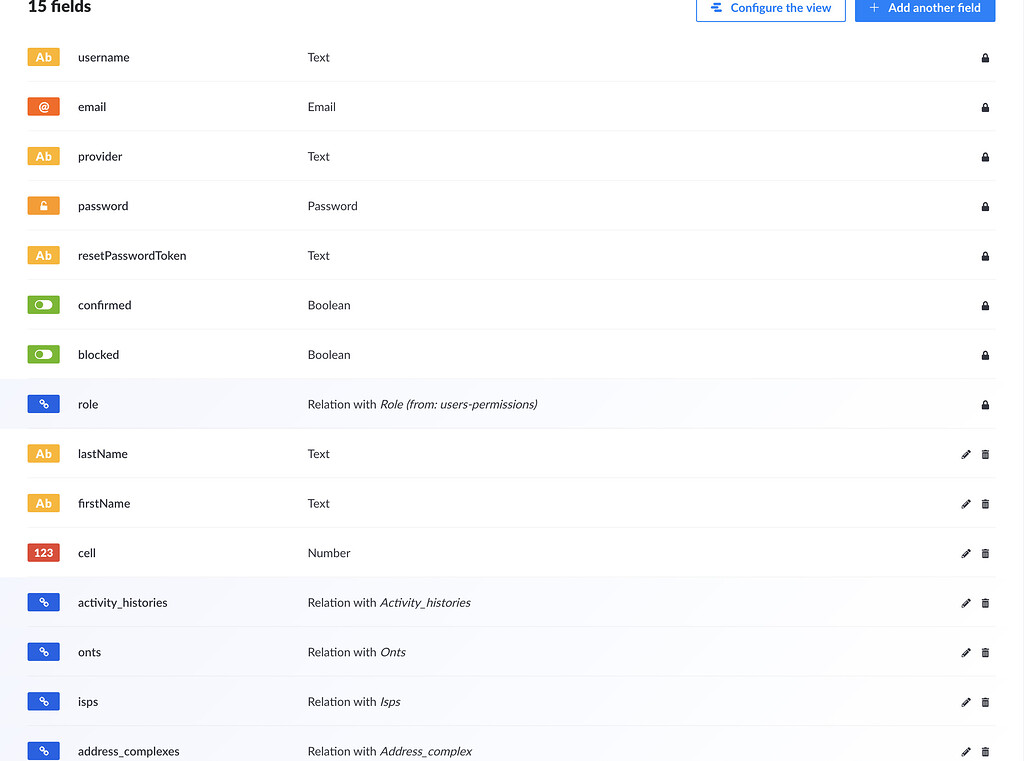This screenshot has height=761, width=1024.
Task: Edit the lastName field using the pencil icon
Action: coord(965,454)
